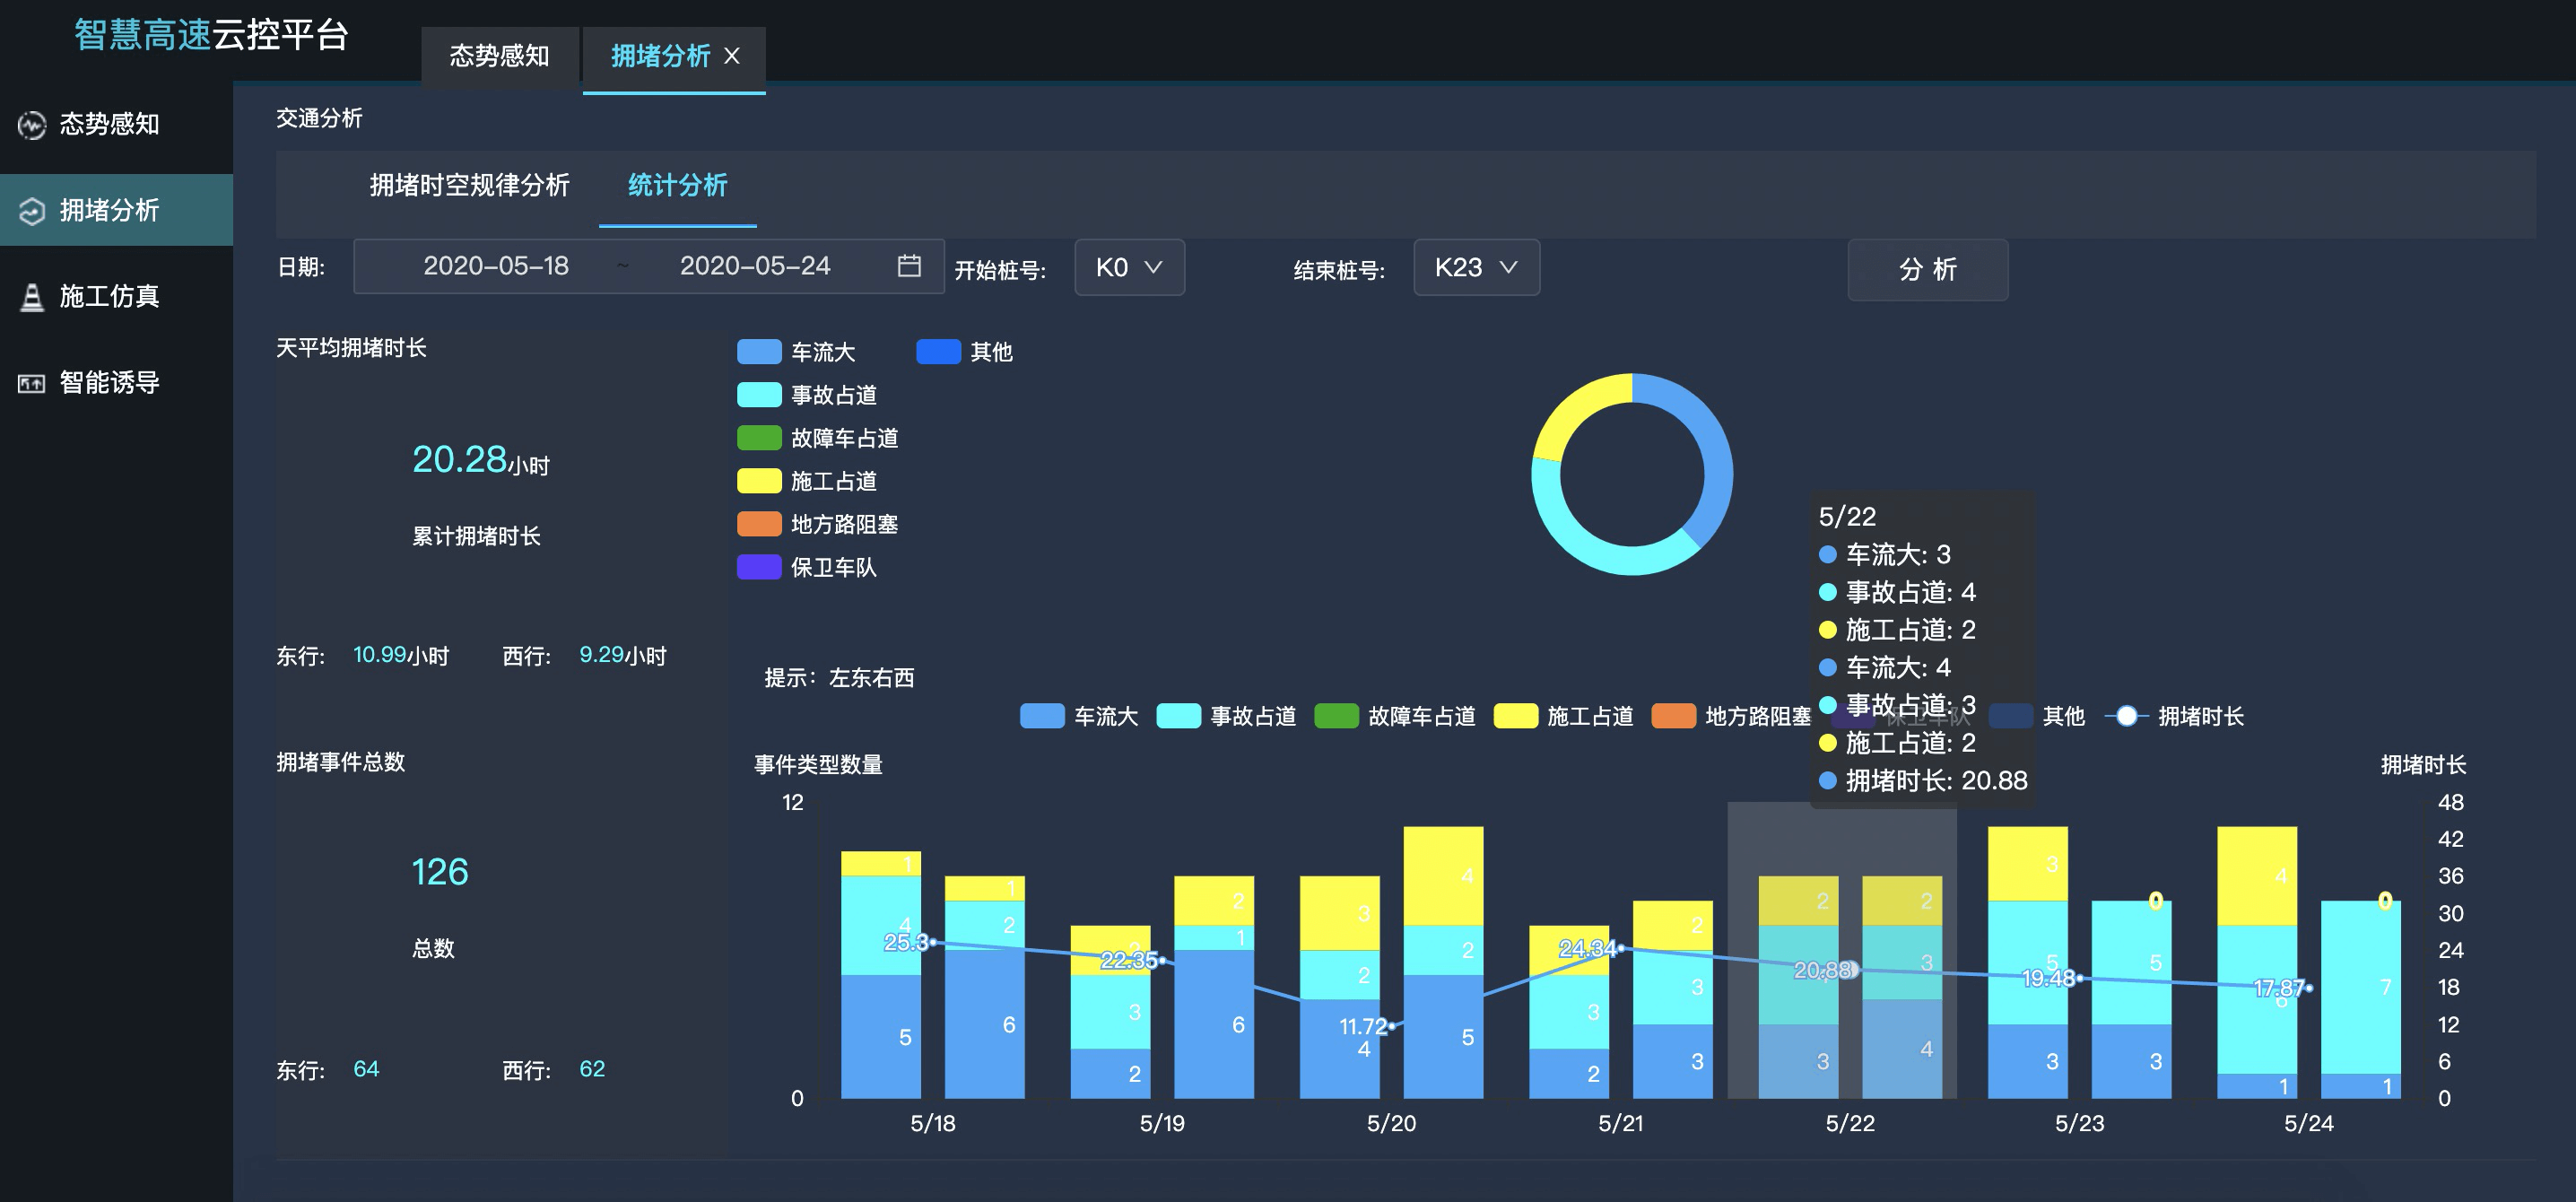Screen dimensions: 2576x1202
Task: Click the 17.87 line point on 5/24
Action: [x=2310, y=988]
